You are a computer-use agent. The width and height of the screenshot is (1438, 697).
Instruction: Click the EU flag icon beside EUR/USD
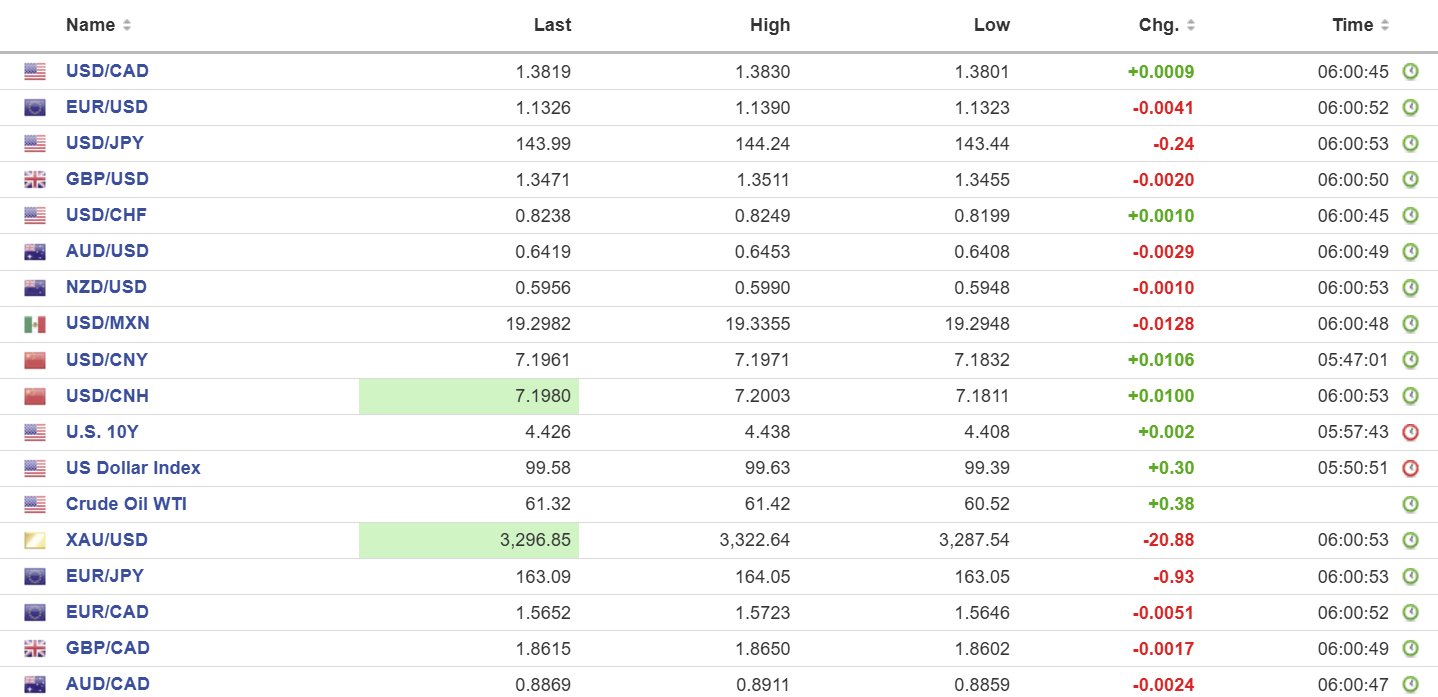35,108
